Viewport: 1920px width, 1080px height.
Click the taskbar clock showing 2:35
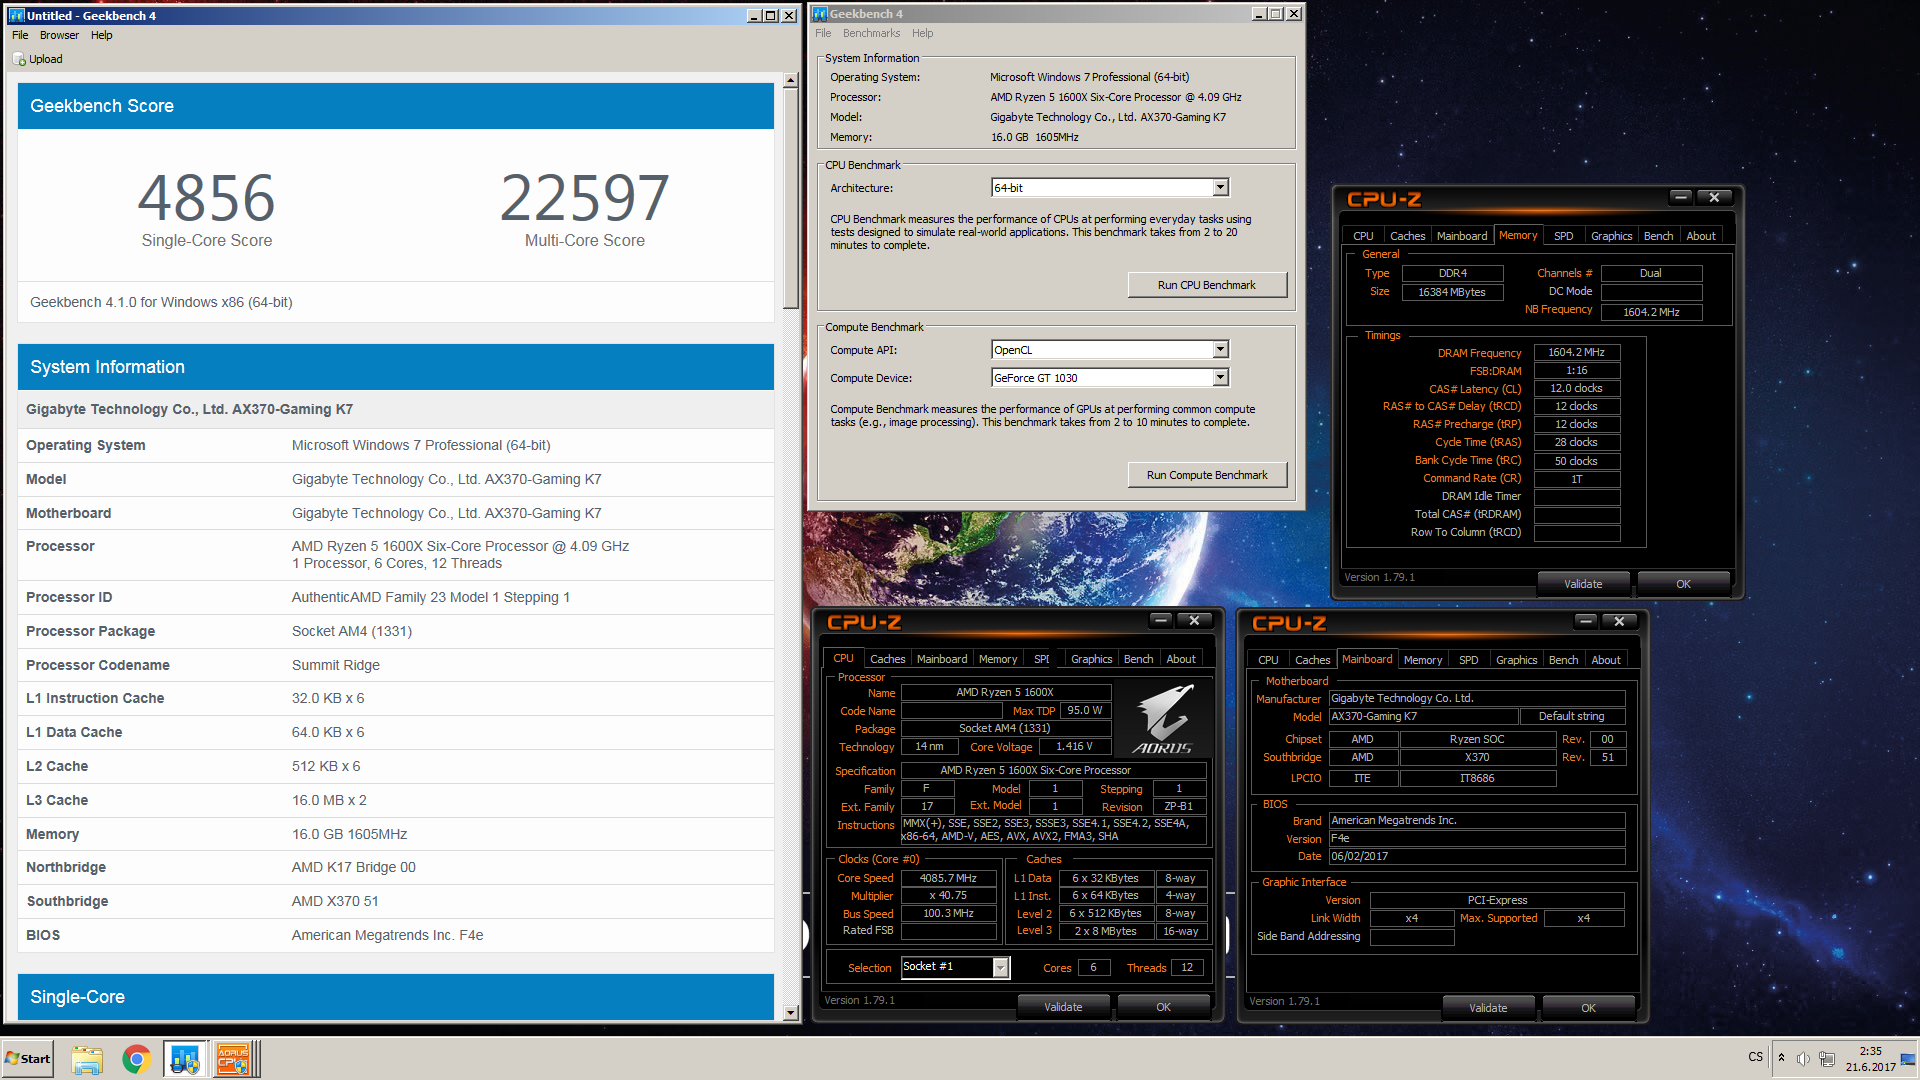tap(1870, 1051)
